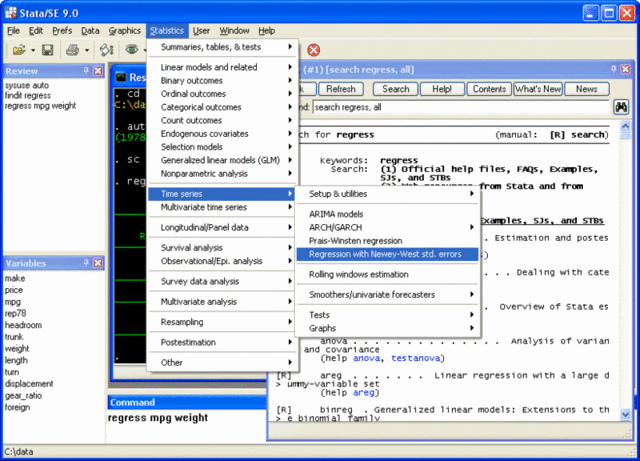
Task: Expand Categorical outcomes submenu
Action: [x=222, y=107]
